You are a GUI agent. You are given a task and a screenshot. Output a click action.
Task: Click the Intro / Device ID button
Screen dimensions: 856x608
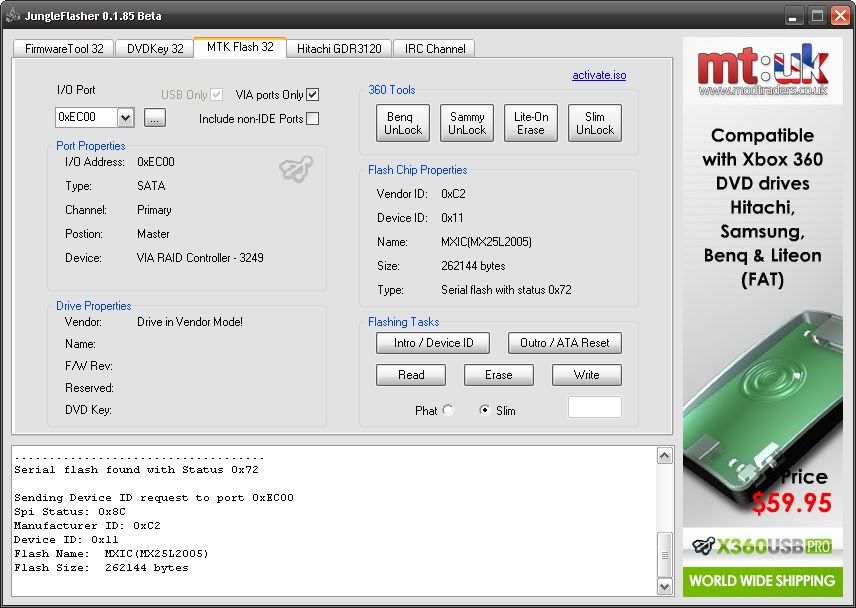click(x=433, y=343)
